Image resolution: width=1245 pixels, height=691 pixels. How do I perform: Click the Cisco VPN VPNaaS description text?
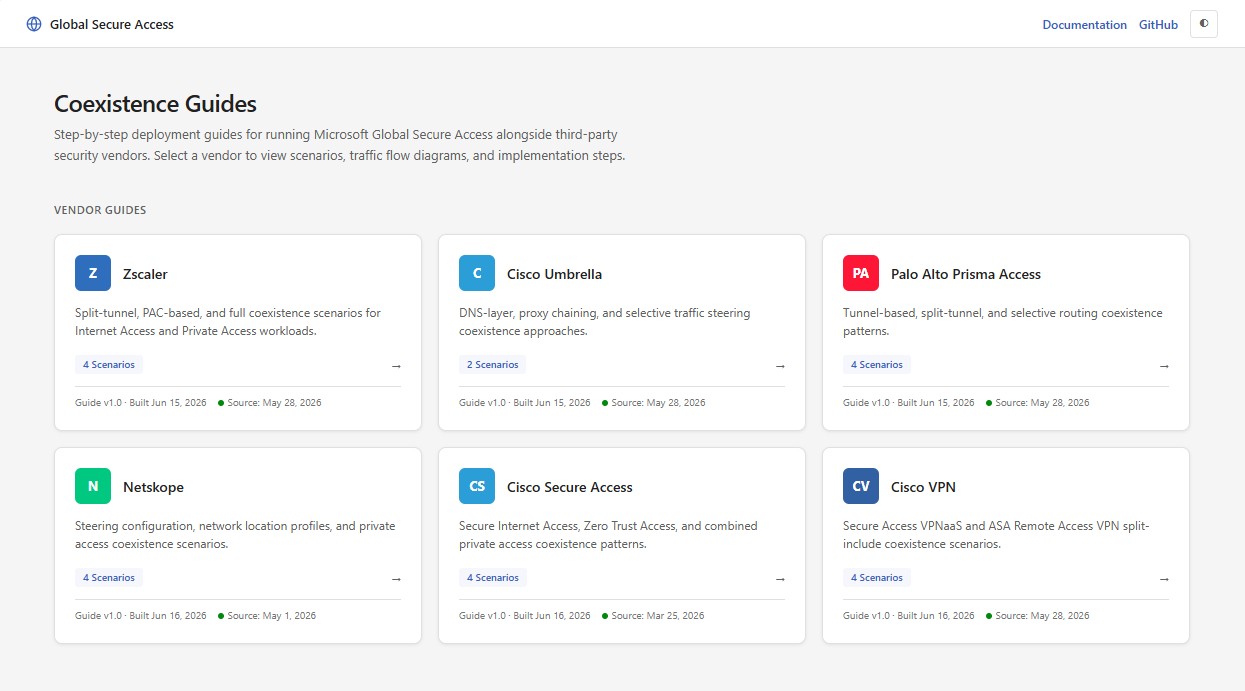click(x=996, y=535)
